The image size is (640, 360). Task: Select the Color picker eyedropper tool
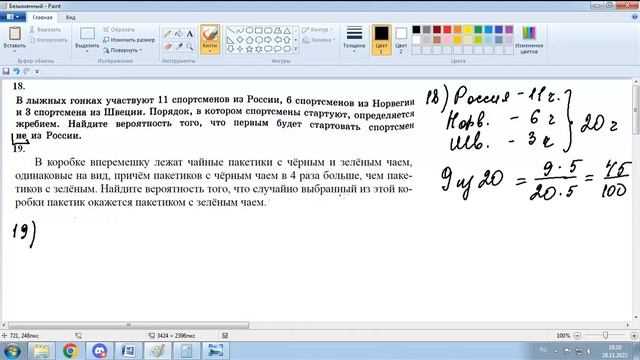pos(178,47)
